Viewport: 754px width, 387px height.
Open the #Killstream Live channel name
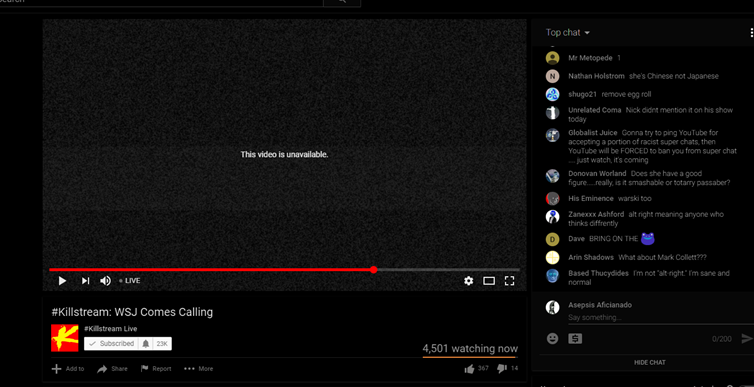(x=111, y=329)
